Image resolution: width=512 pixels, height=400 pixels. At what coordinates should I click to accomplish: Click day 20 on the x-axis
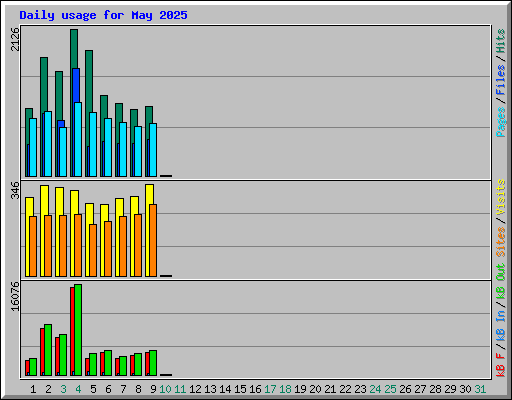point(315,389)
